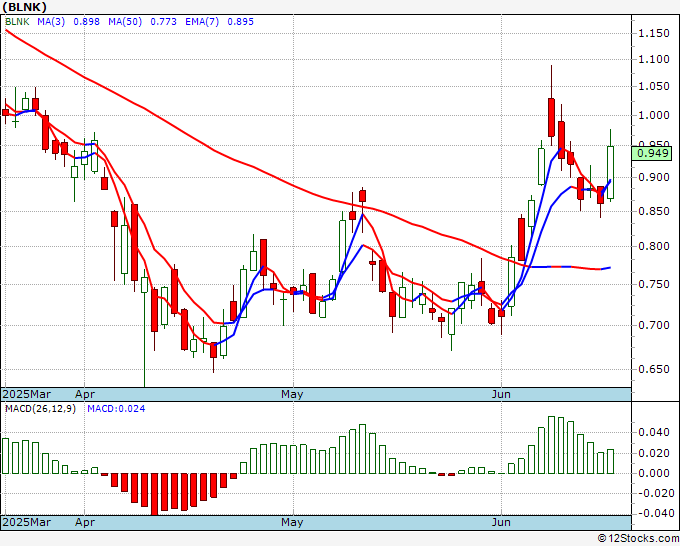The width and height of the screenshot is (680, 546).
Task: Click the 1.150 price axis label
Action: pyautogui.click(x=654, y=33)
